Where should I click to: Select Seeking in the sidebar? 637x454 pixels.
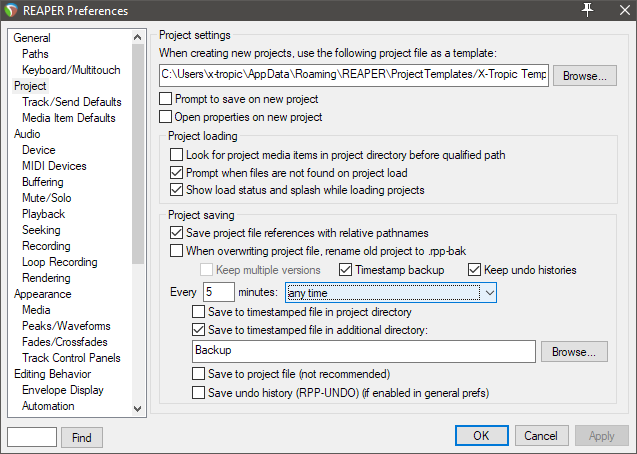[41, 230]
